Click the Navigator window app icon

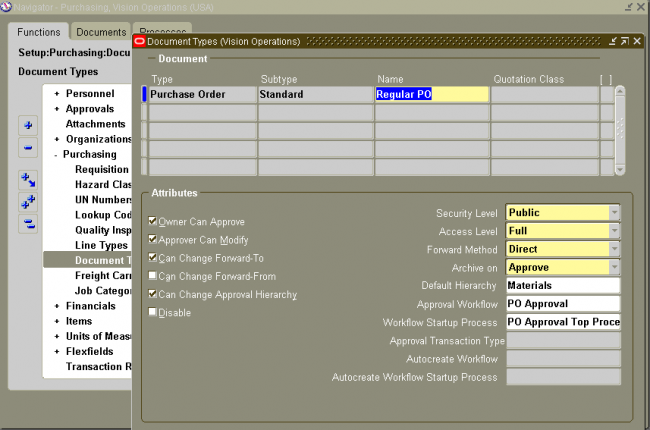[6, 7]
